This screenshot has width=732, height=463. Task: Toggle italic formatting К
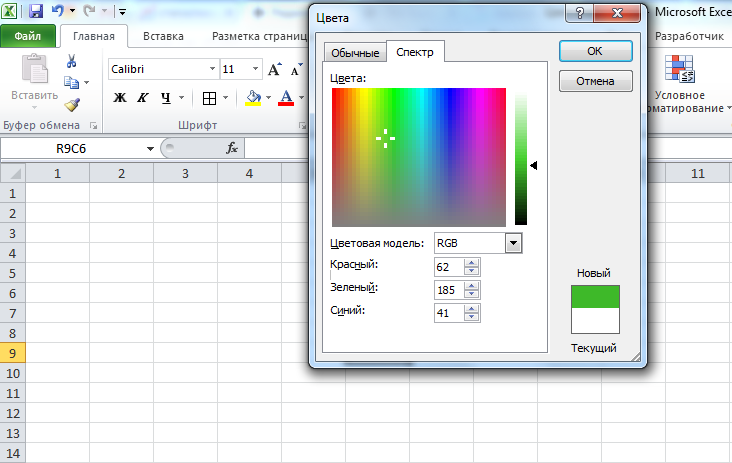[142, 98]
